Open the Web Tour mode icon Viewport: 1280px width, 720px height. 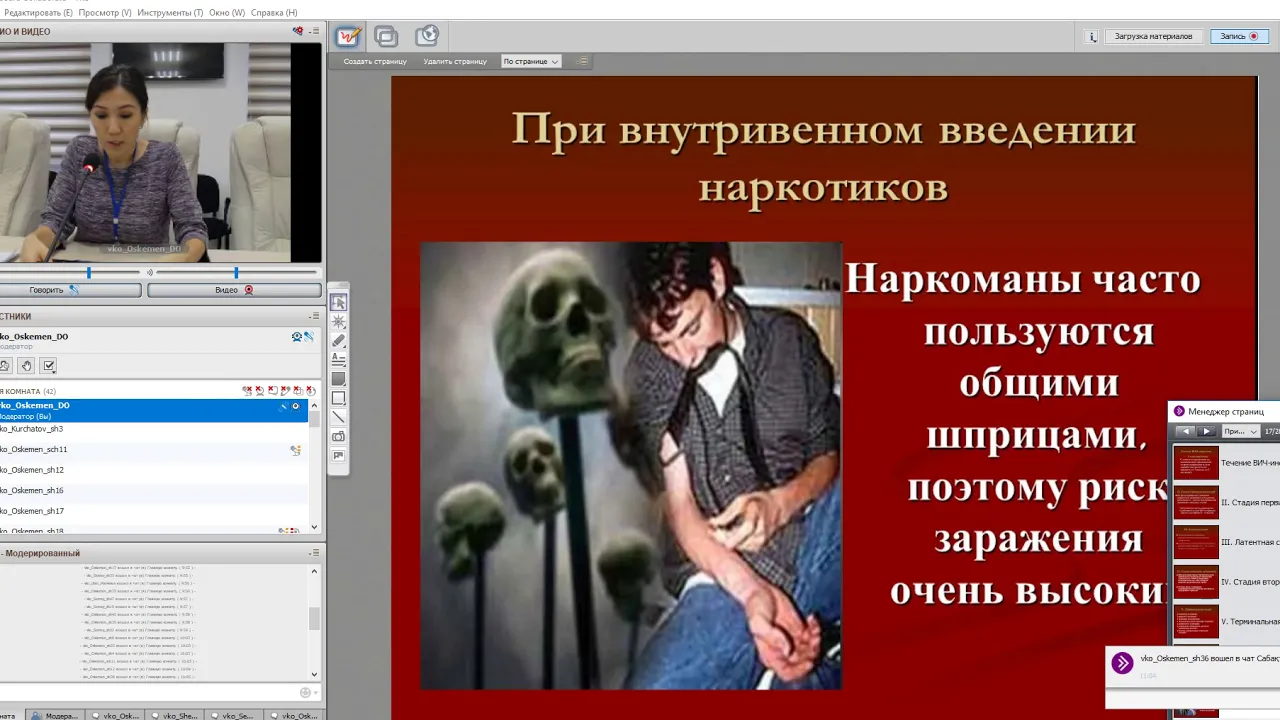(x=427, y=36)
